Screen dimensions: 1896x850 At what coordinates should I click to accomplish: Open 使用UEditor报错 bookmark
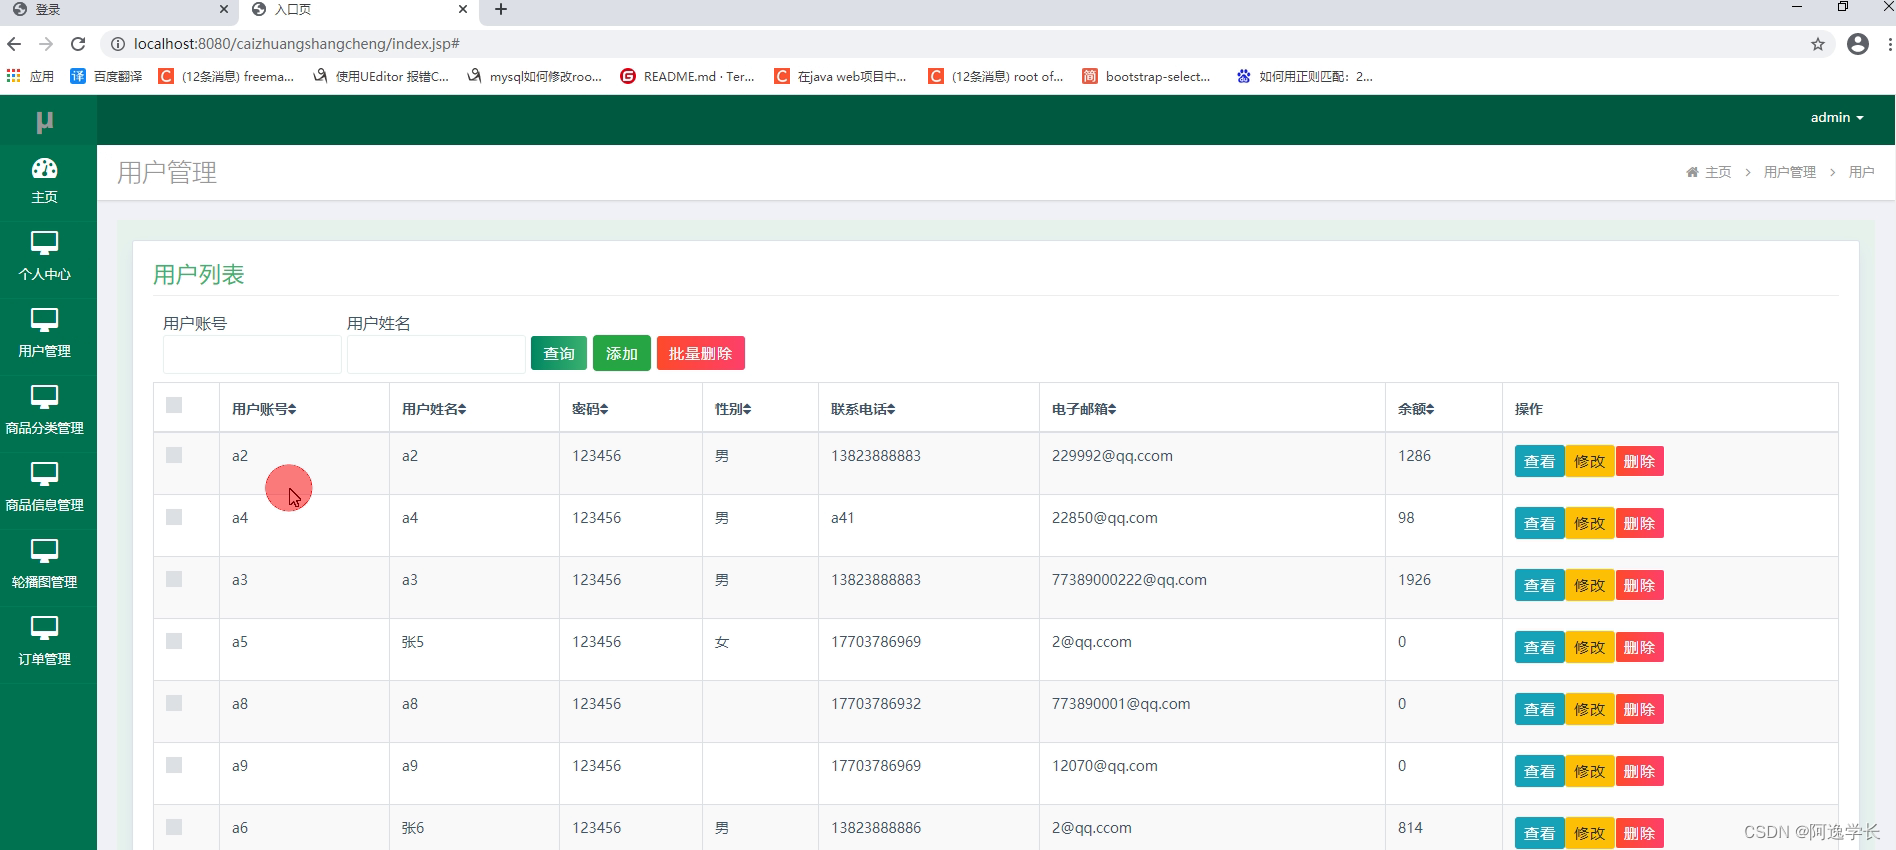[380, 76]
